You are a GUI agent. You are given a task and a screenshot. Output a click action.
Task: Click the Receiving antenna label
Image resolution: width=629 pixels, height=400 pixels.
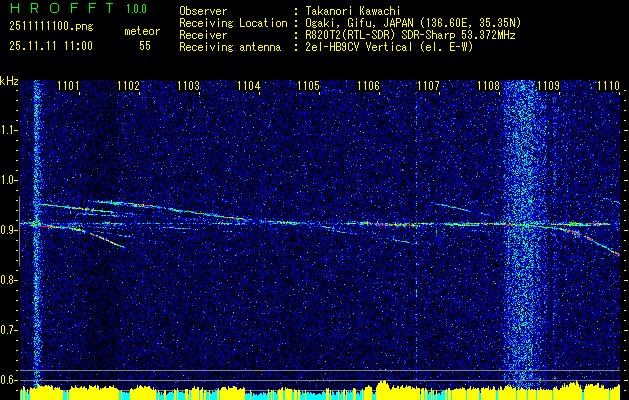tap(230, 47)
